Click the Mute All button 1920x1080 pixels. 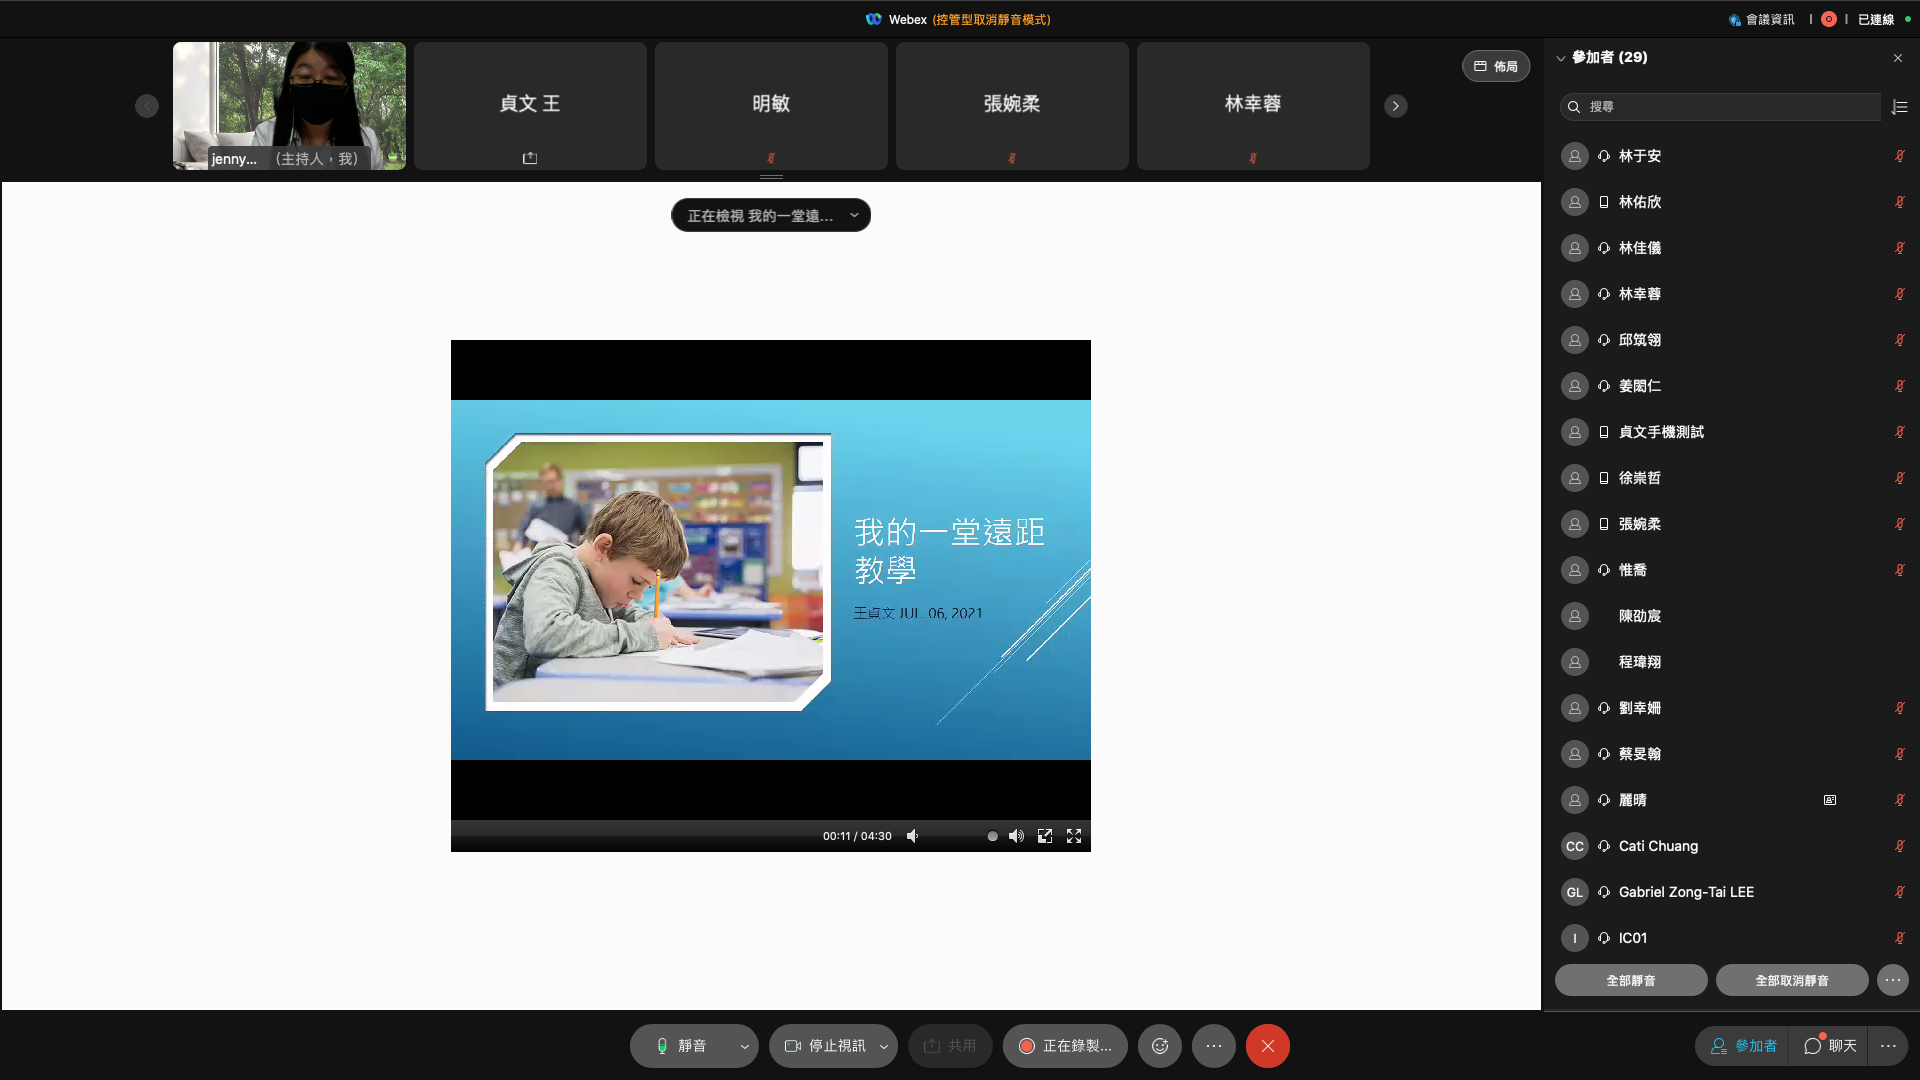pos(1630,980)
